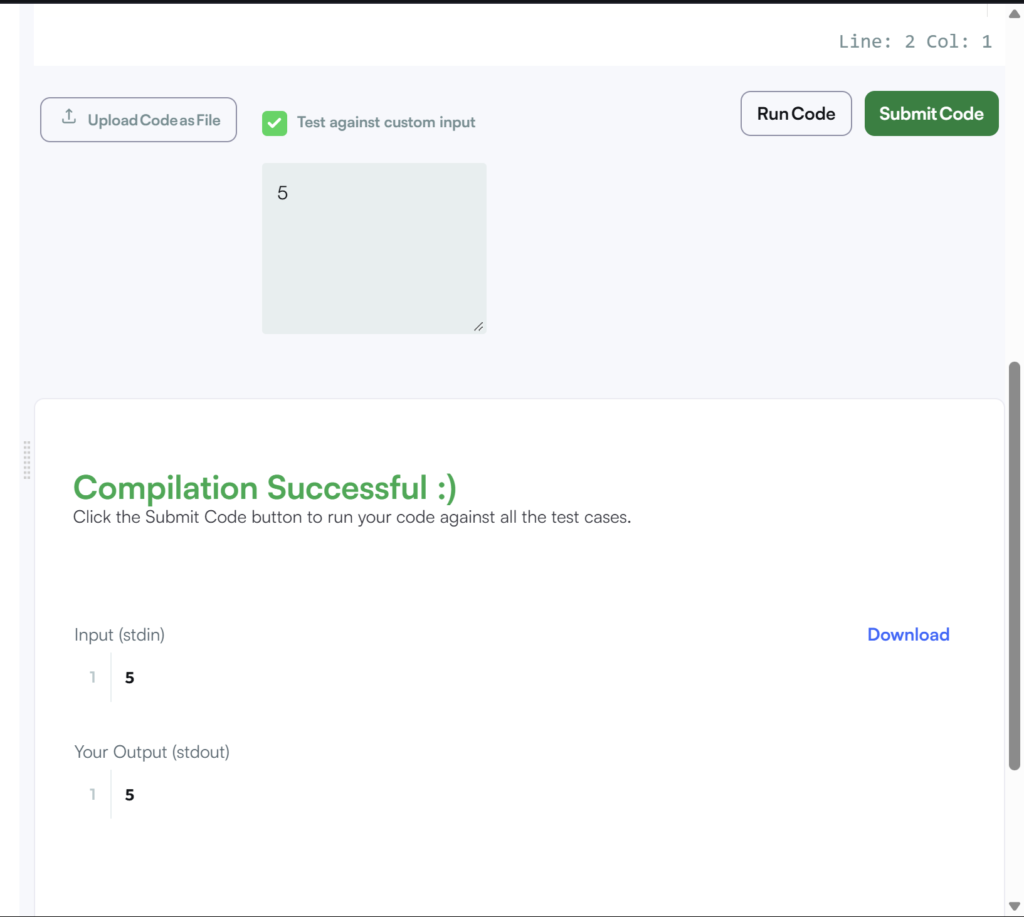Click the textarea resize grip

(478, 326)
